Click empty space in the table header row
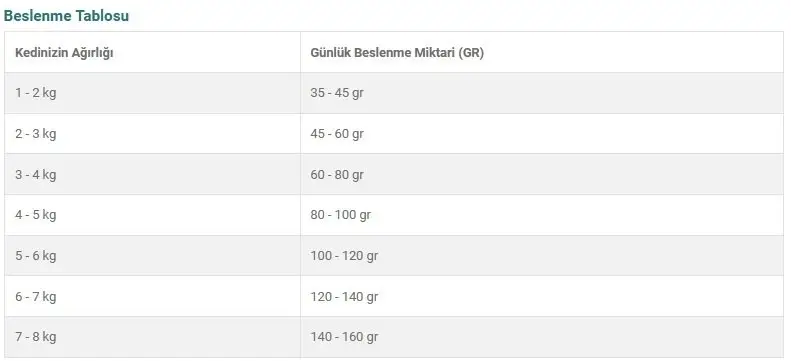 [x=631, y=52]
